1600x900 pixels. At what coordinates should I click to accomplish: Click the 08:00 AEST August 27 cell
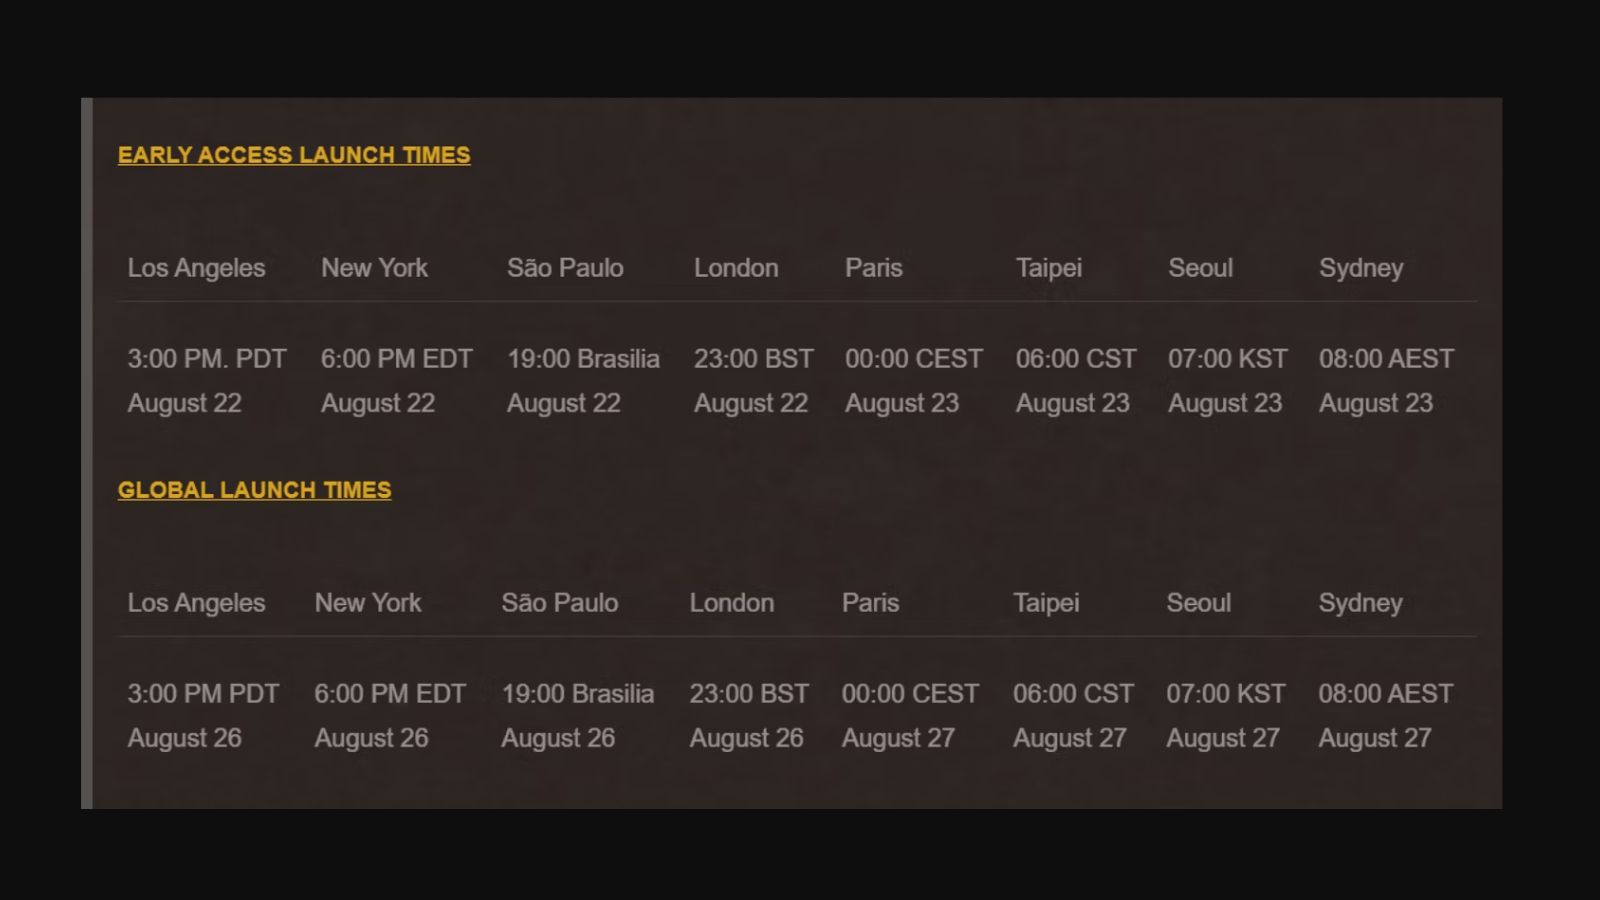coord(1385,715)
